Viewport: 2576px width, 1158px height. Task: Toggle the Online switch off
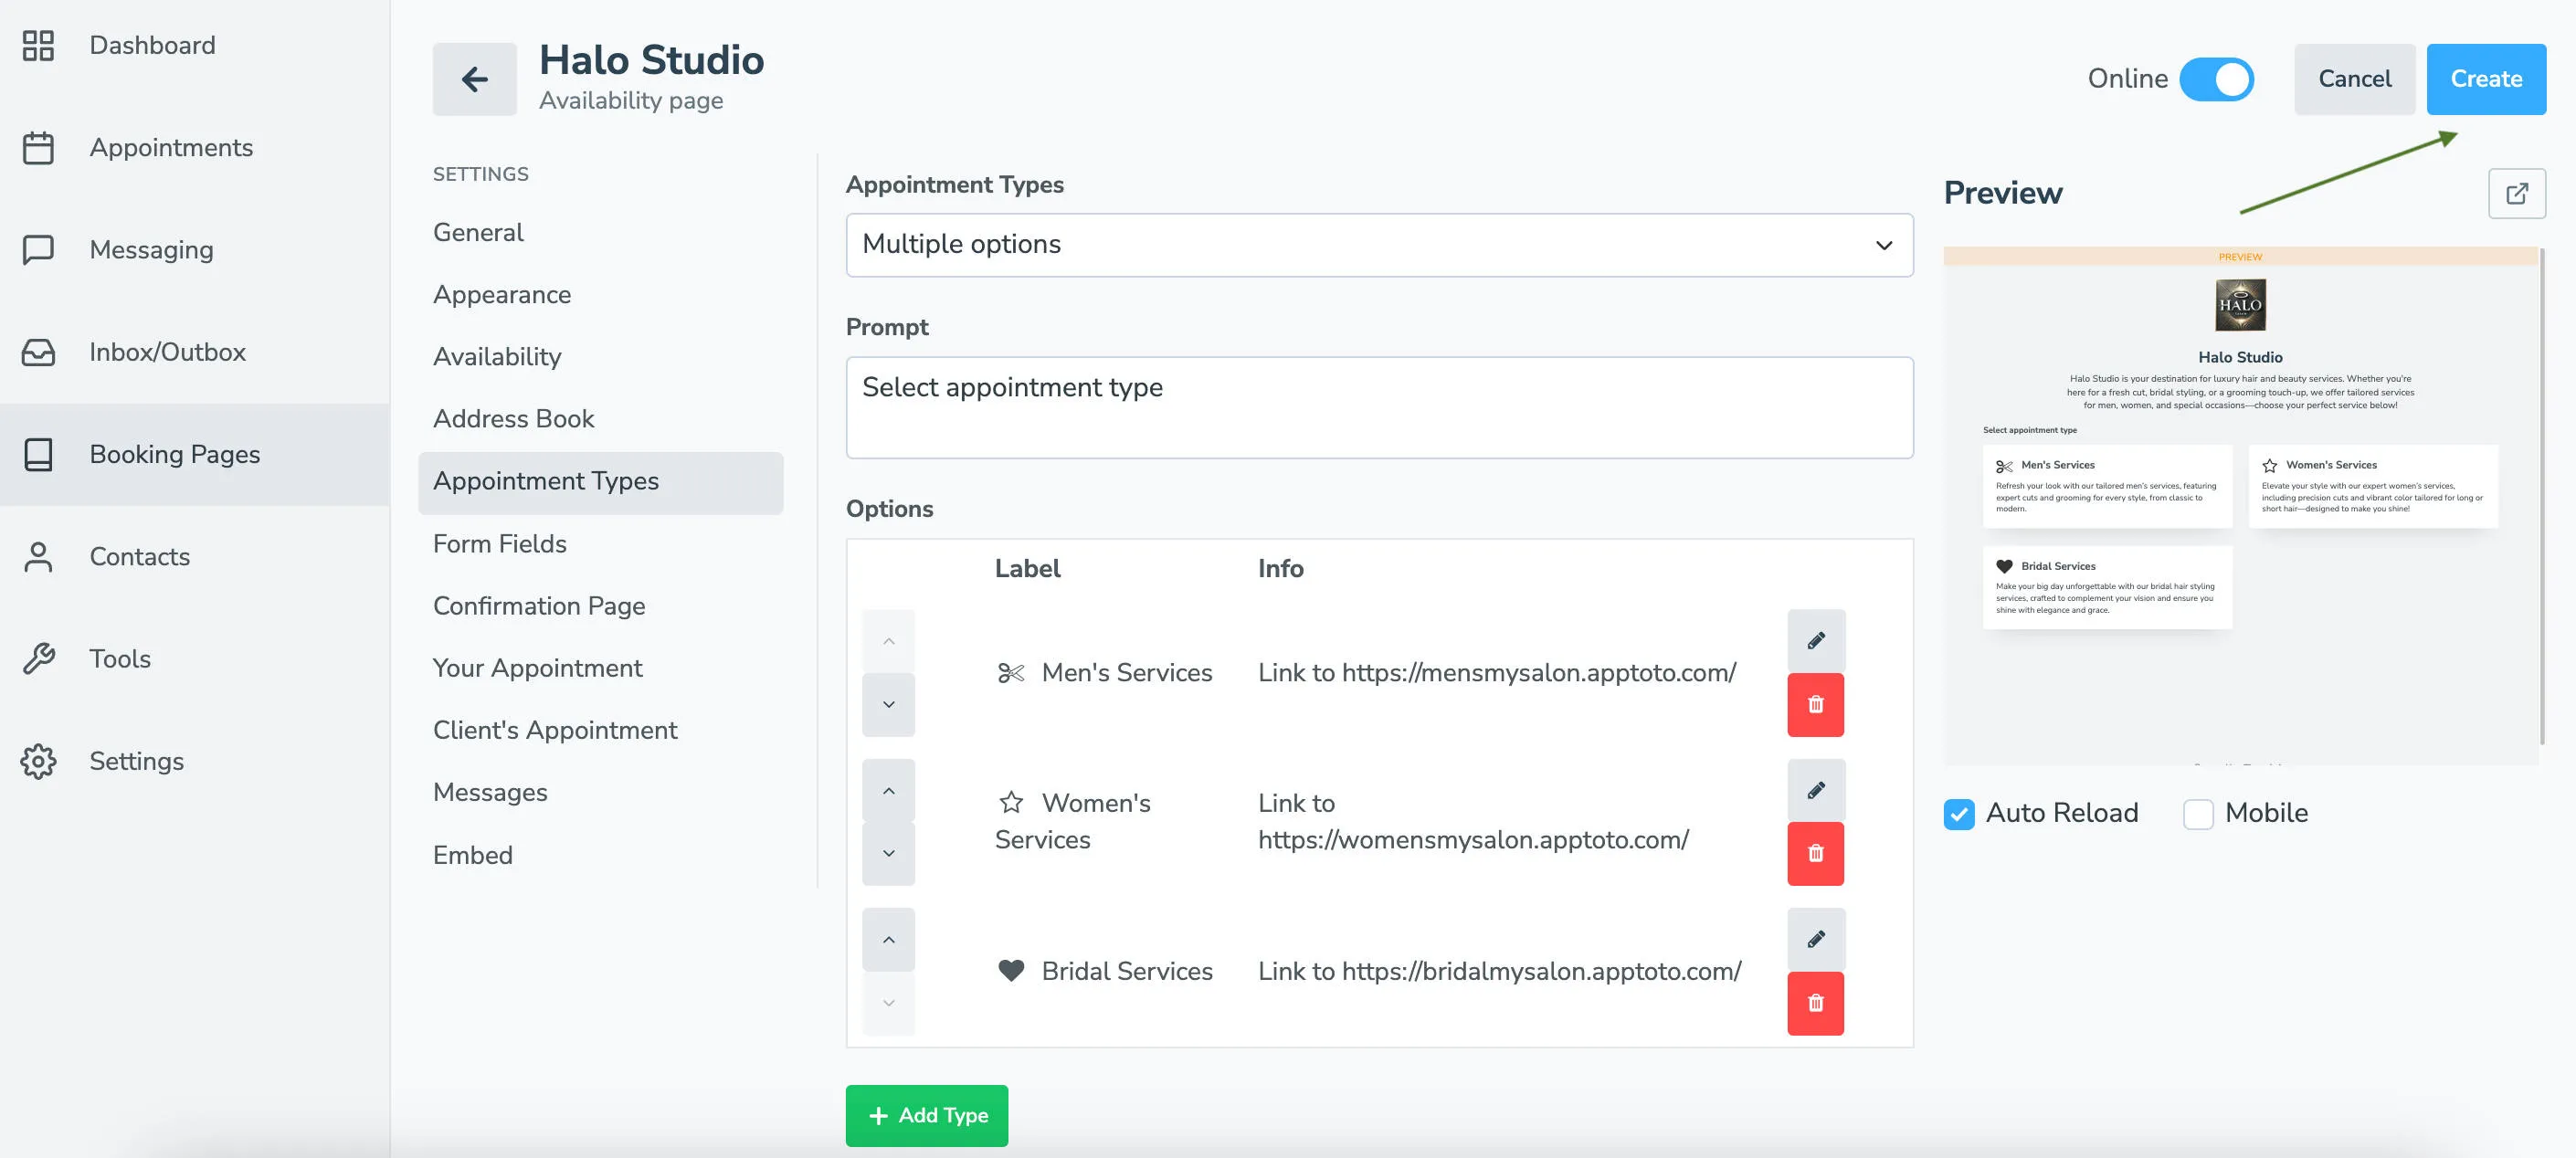coord(2218,79)
